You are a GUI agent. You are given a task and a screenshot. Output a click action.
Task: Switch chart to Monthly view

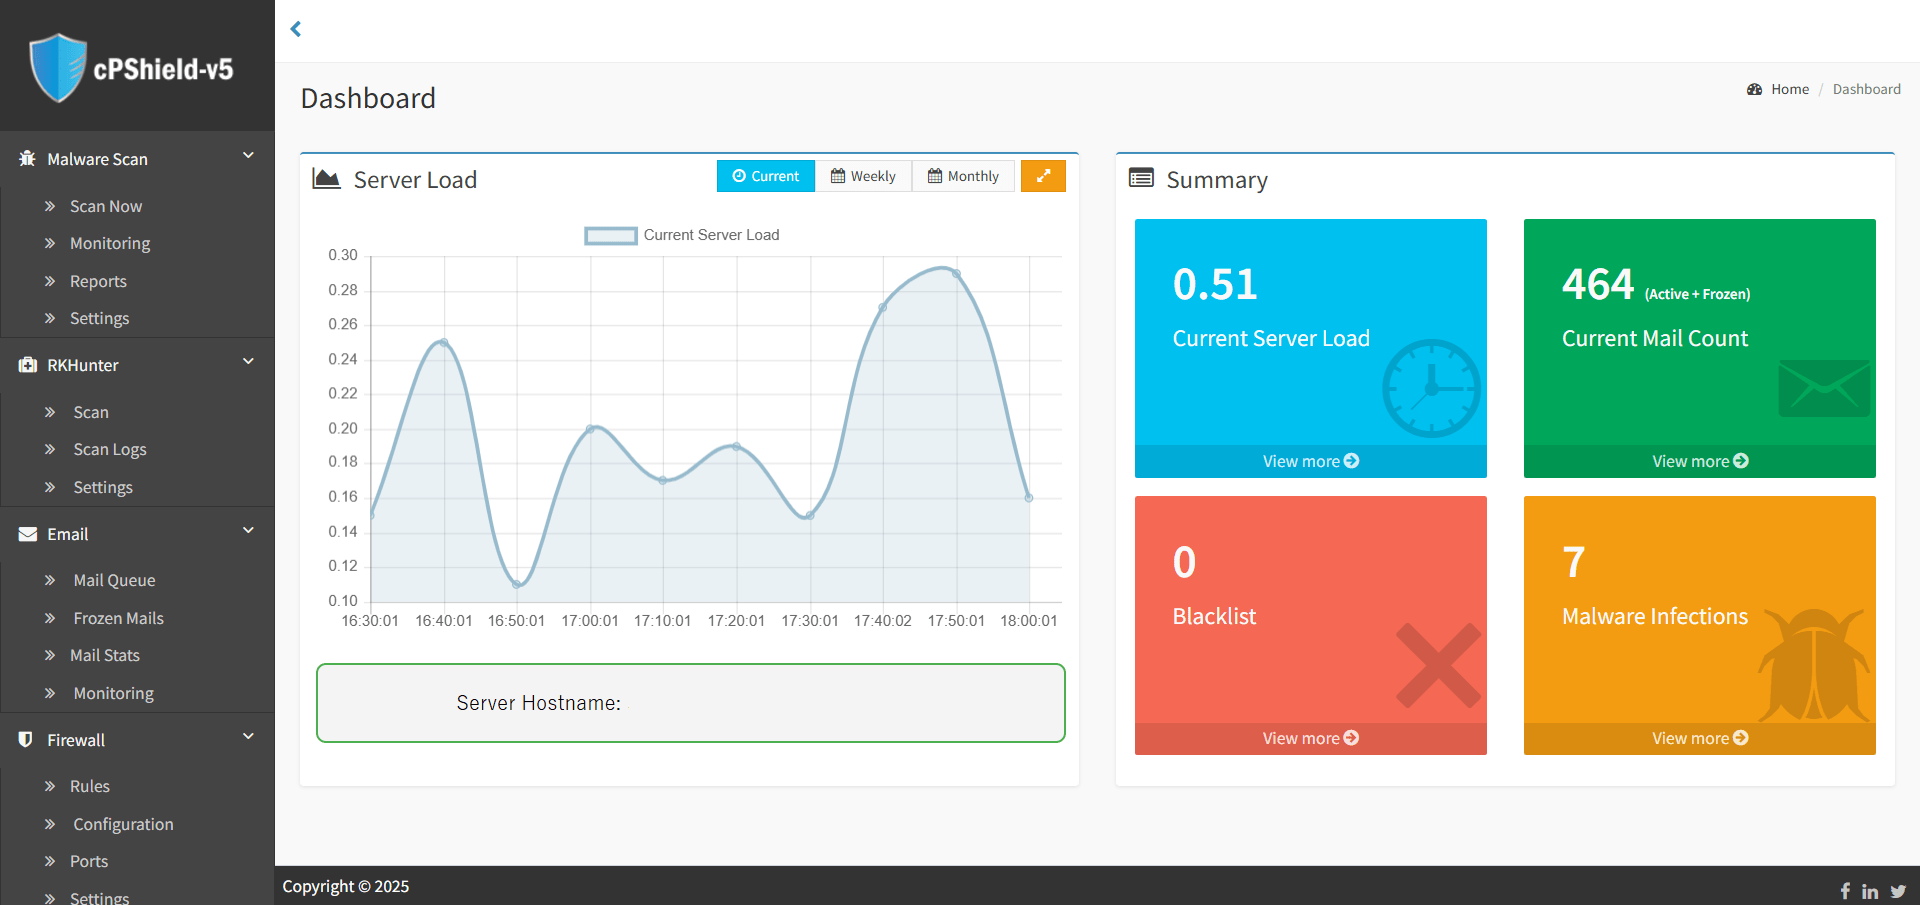[963, 176]
